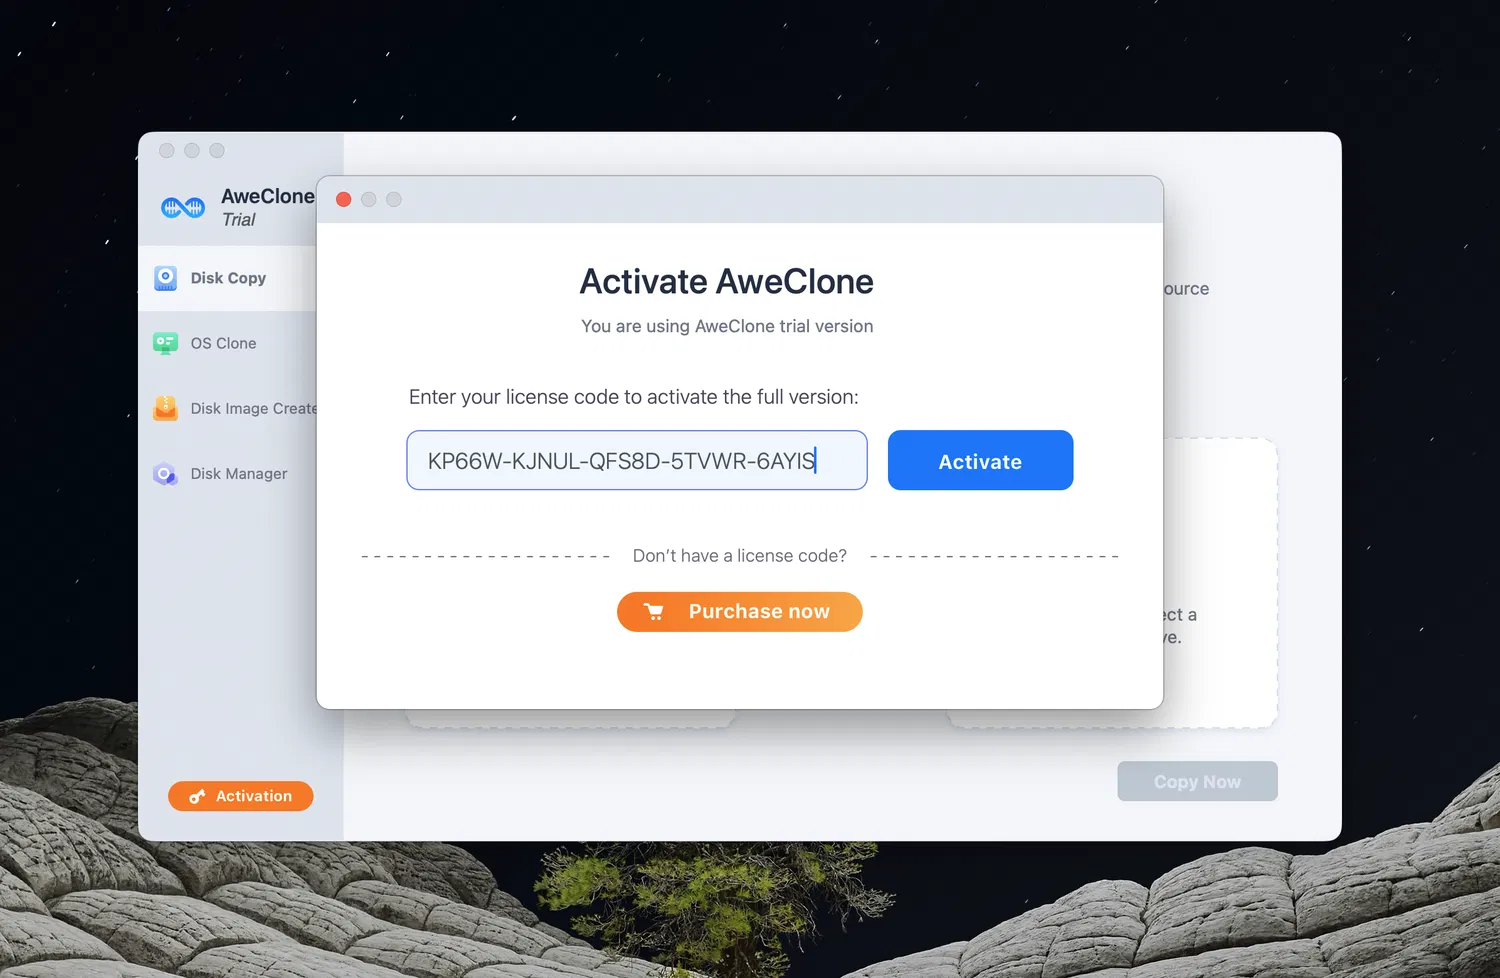Screen dimensions: 1500x978
Task: Go to Disk Manager in the sidebar
Action: coord(228,474)
